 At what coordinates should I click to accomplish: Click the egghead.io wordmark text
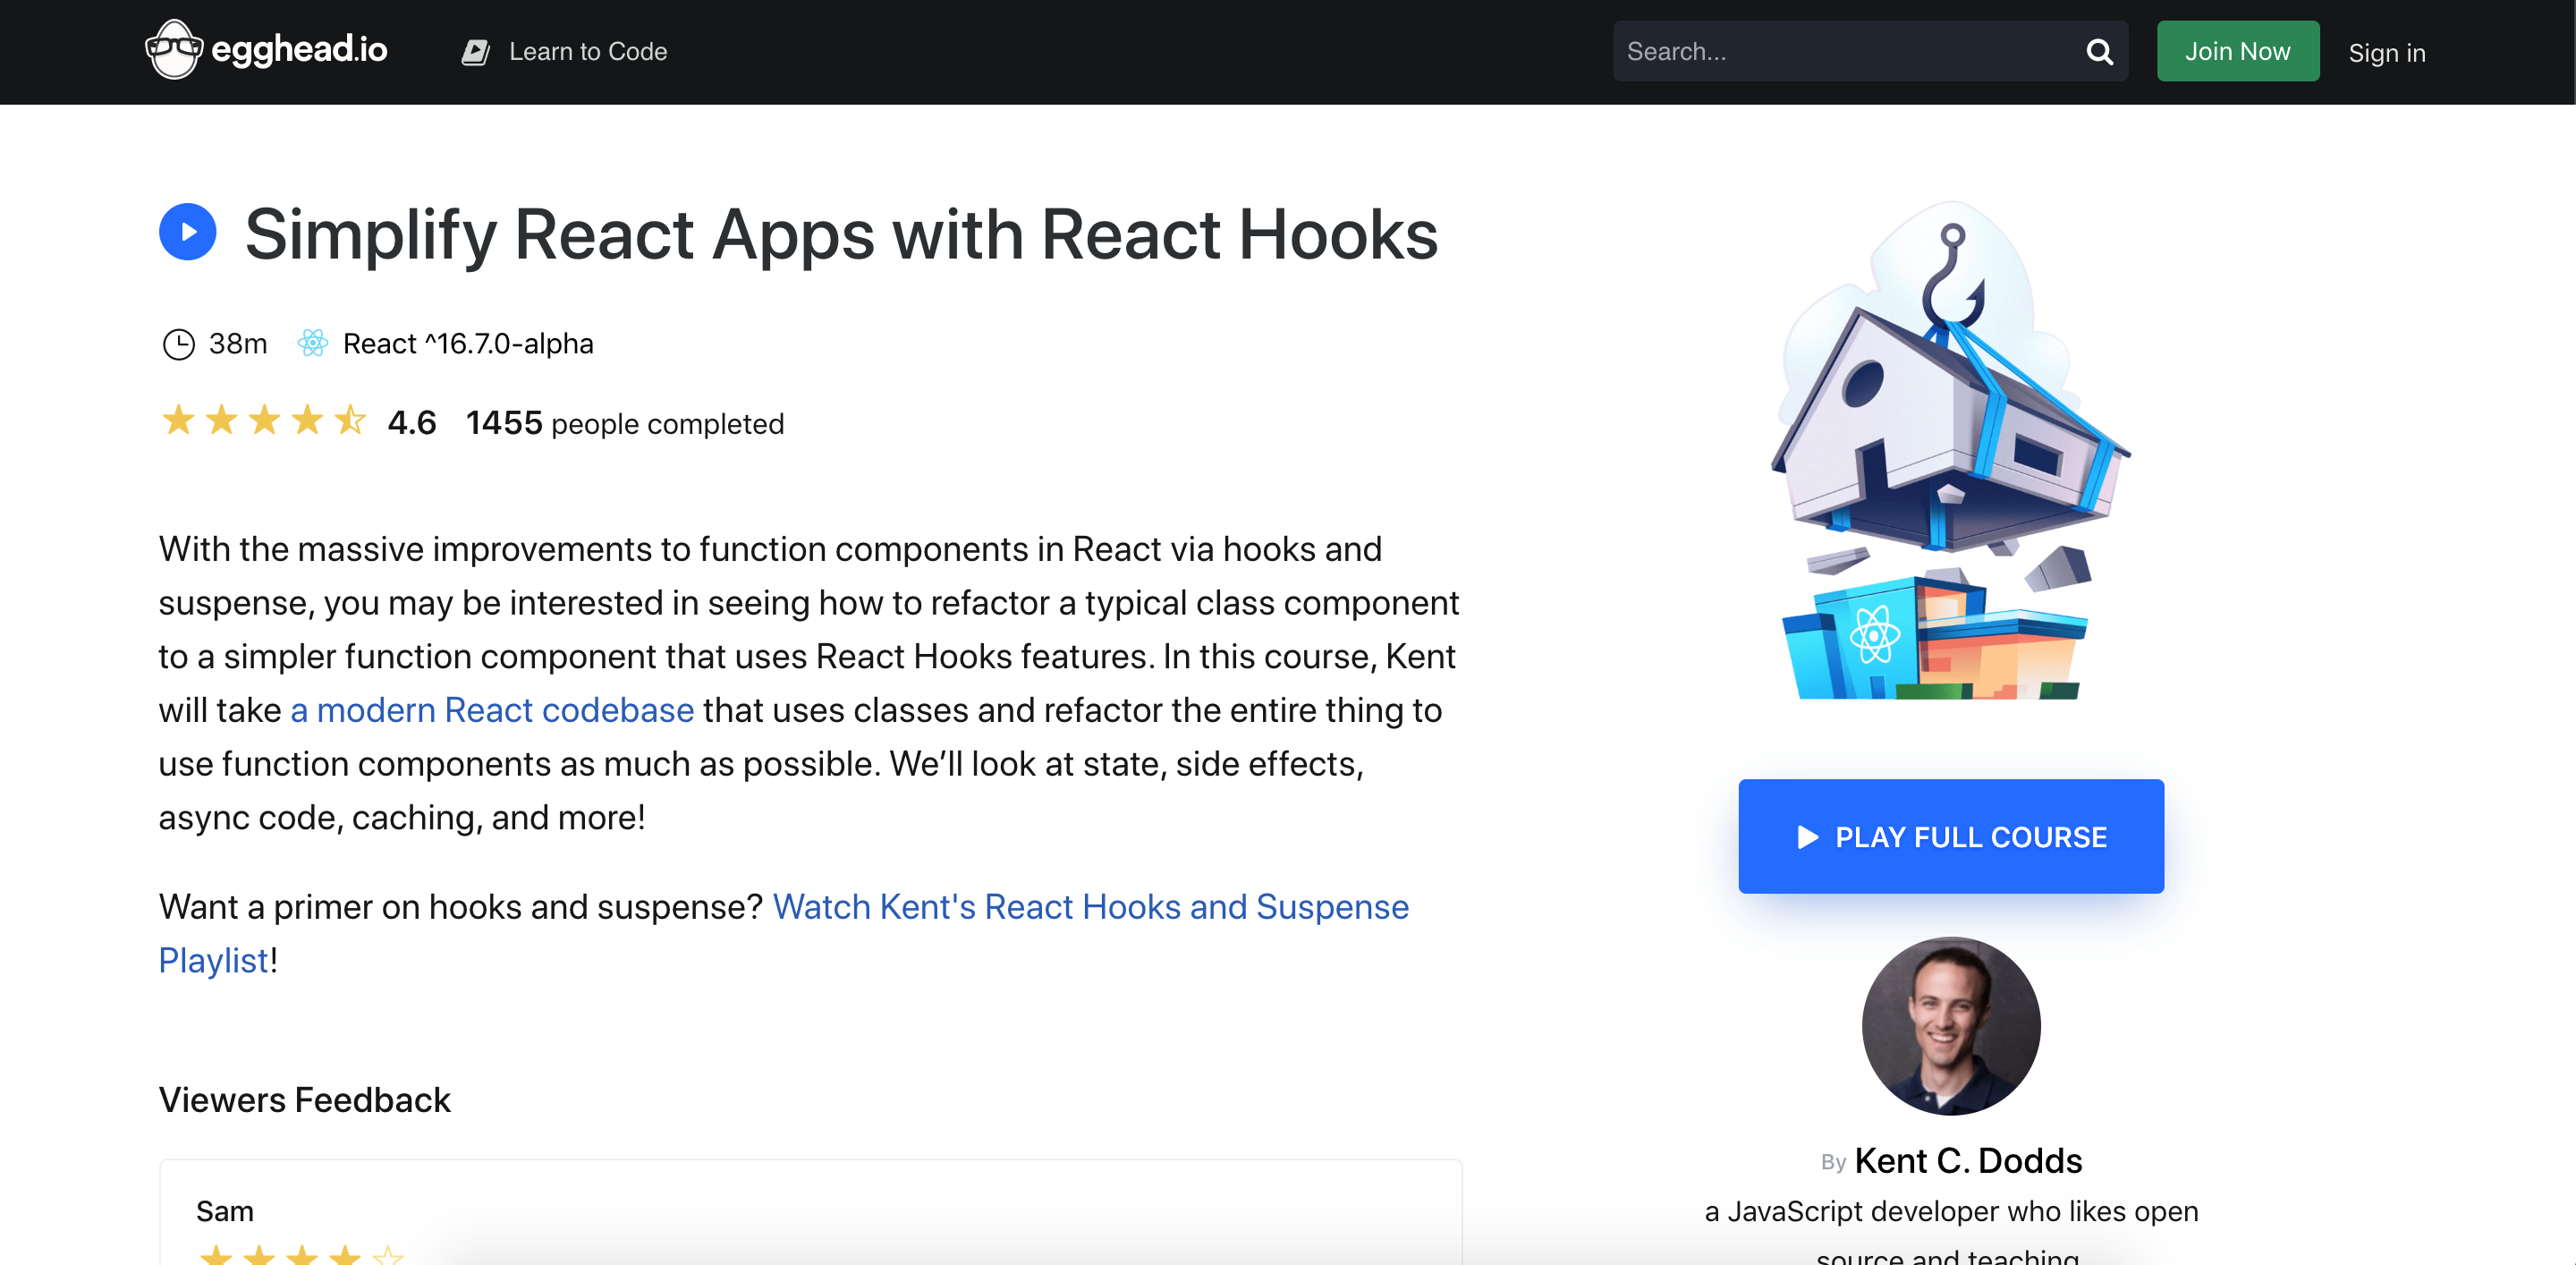[x=299, y=50]
